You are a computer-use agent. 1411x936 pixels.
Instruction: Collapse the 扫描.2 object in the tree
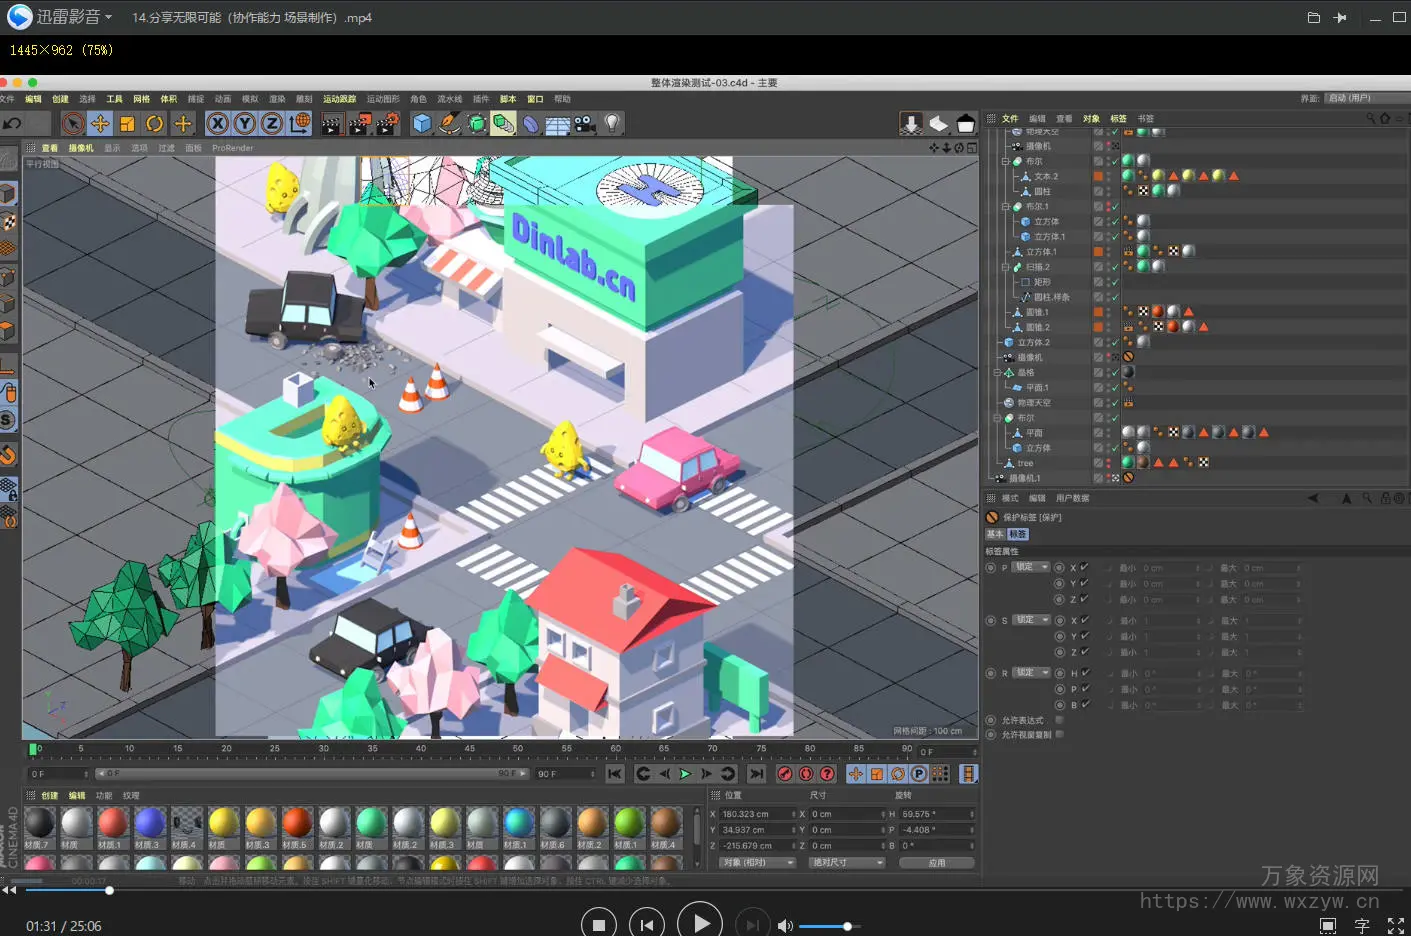[x=1005, y=267]
